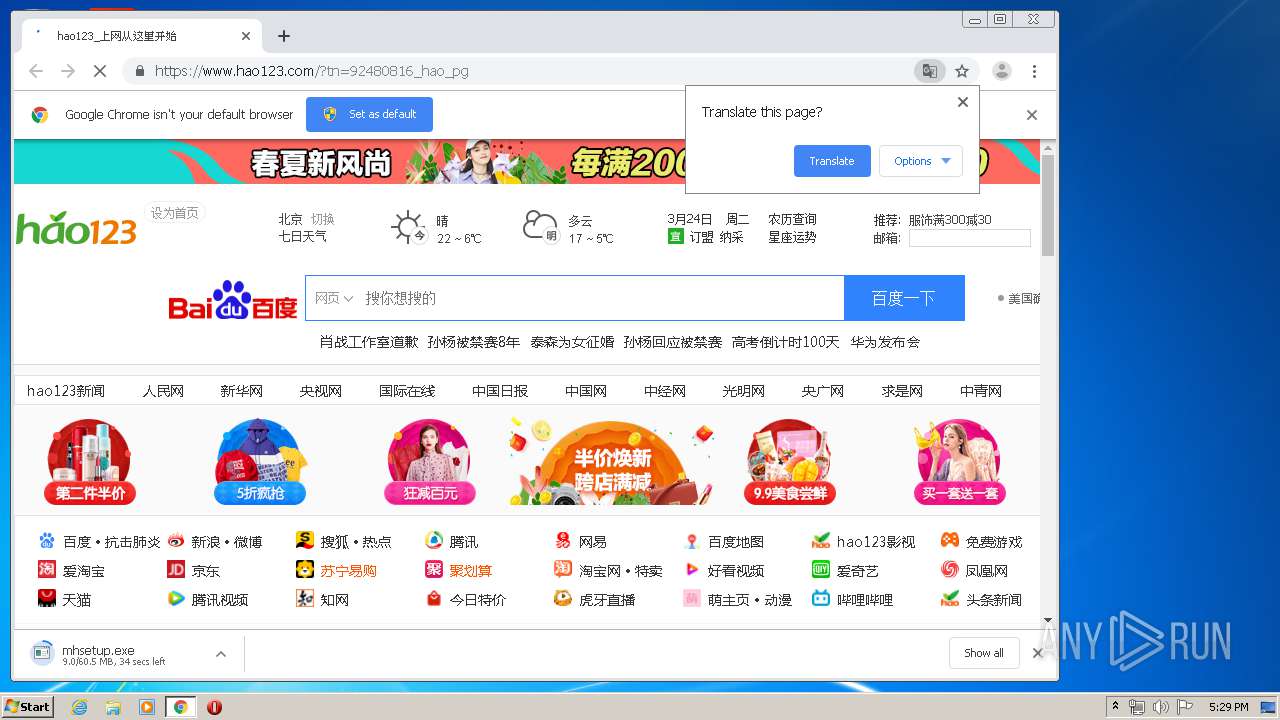This screenshot has width=1280, height=720.
Task: Open the 天猫 site icon
Action: (x=47, y=599)
